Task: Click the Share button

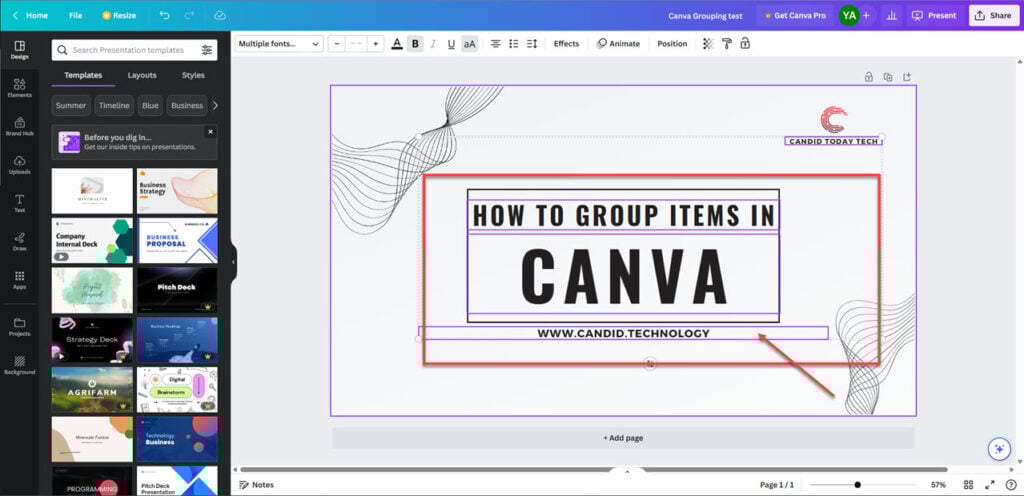Action: (993, 15)
